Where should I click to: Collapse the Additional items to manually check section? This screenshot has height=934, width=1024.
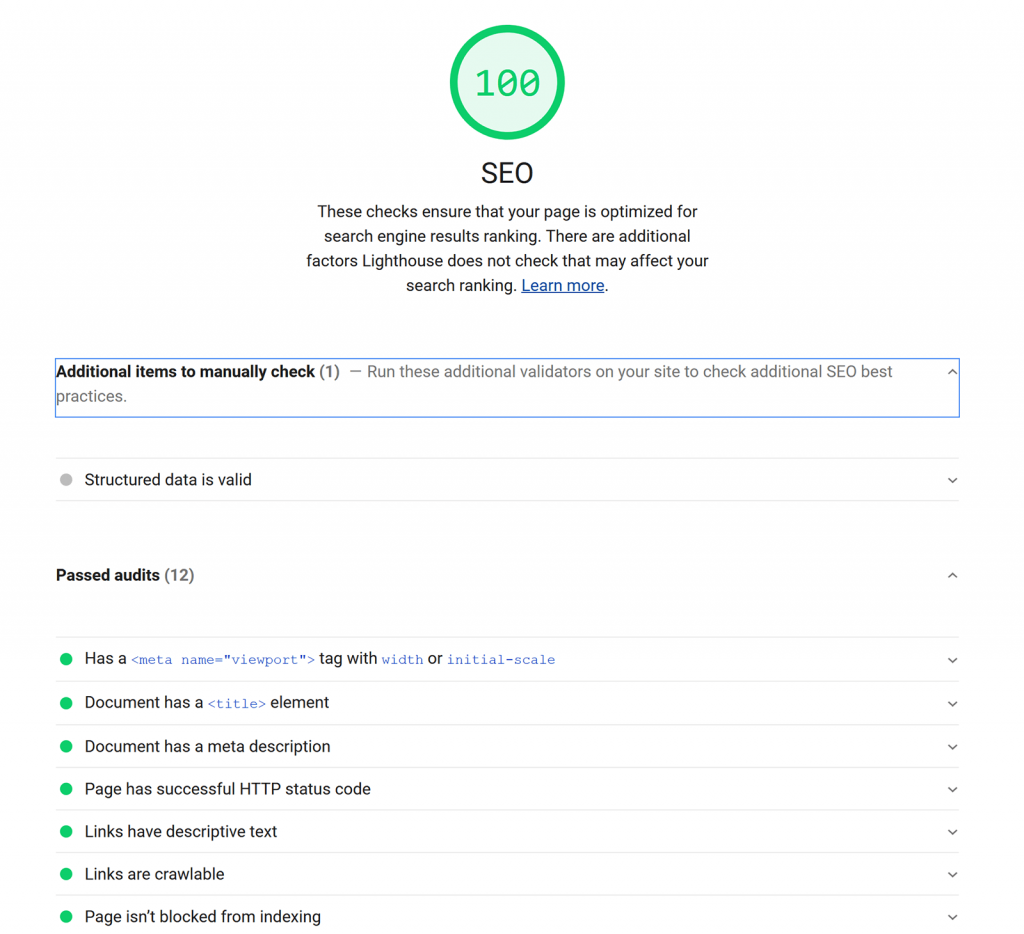point(952,372)
